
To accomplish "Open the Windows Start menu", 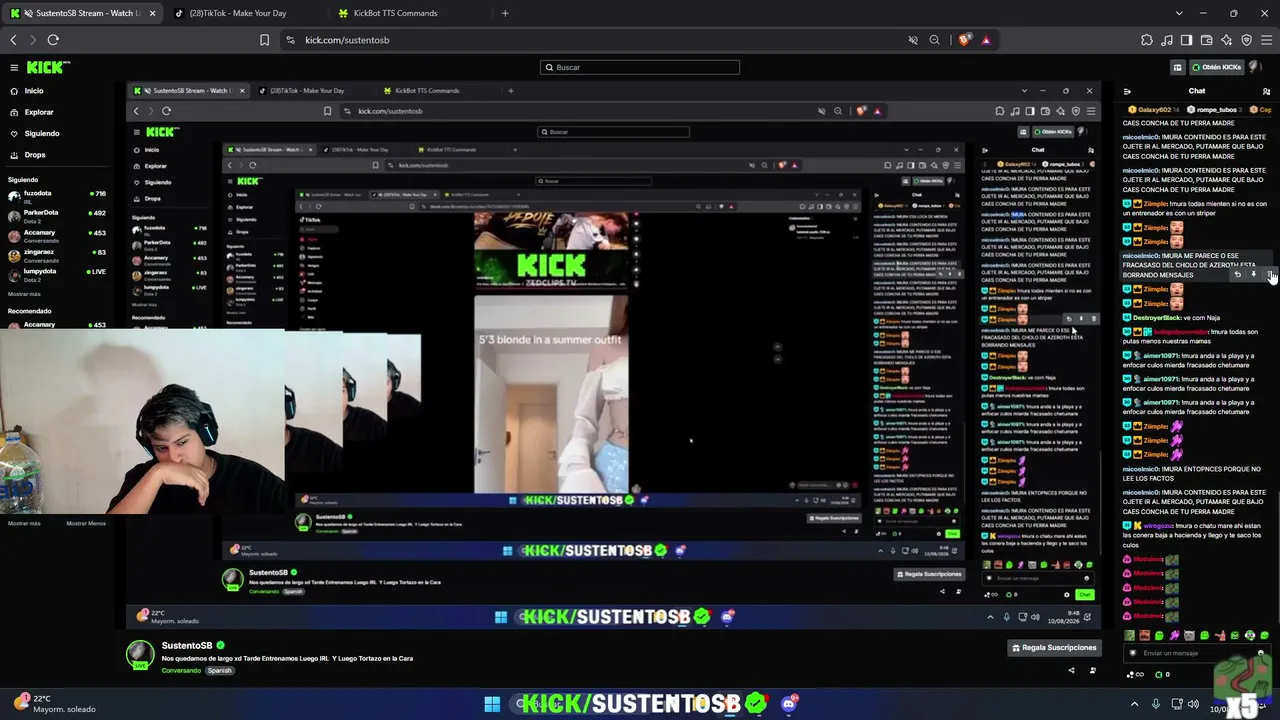I will (x=492, y=704).
